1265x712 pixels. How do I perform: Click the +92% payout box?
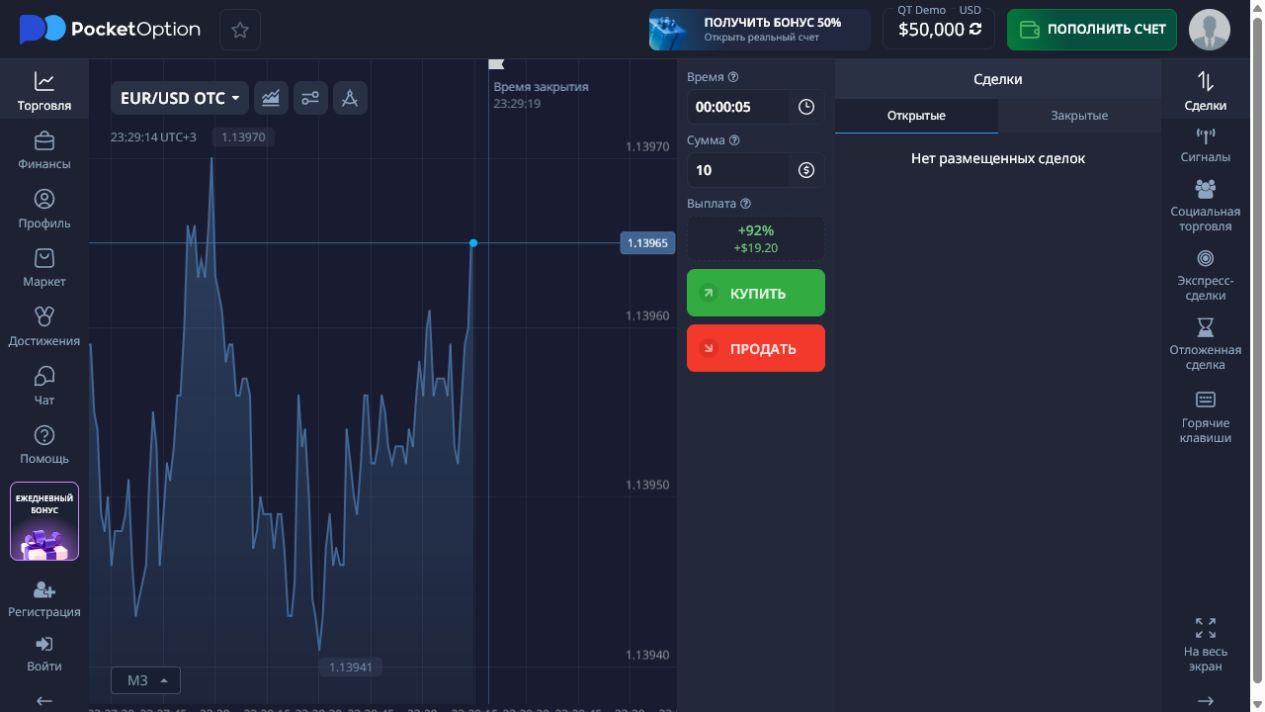756,239
